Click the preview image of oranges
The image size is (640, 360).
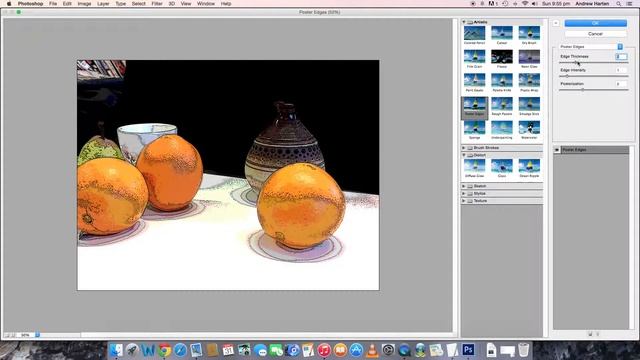tap(228, 175)
